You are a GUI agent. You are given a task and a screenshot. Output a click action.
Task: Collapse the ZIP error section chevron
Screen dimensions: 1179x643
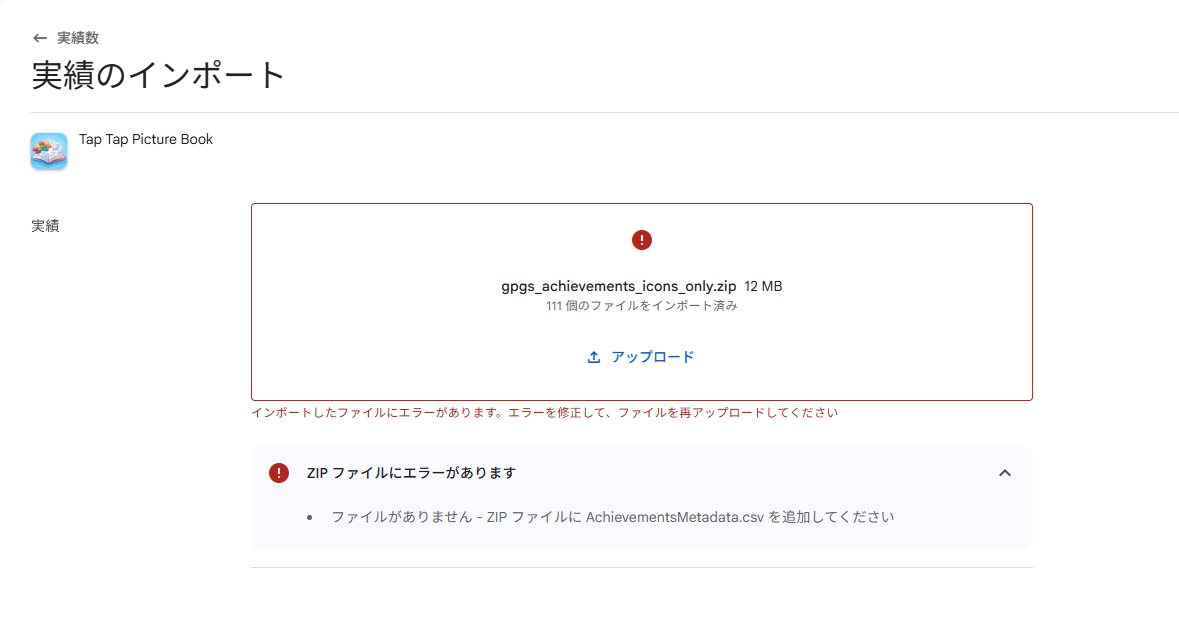pyautogui.click(x=1005, y=473)
